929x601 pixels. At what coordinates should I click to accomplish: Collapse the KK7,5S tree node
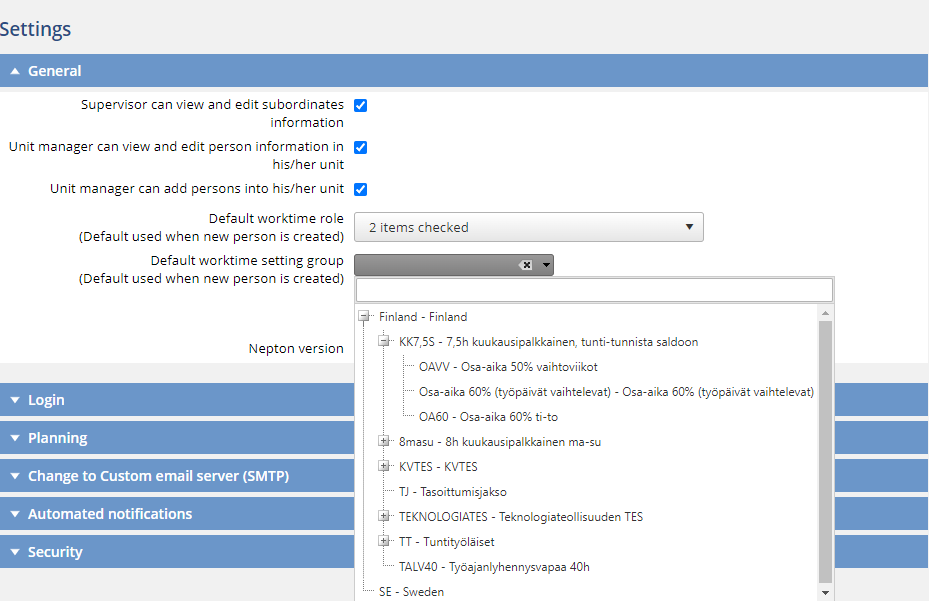click(x=384, y=341)
